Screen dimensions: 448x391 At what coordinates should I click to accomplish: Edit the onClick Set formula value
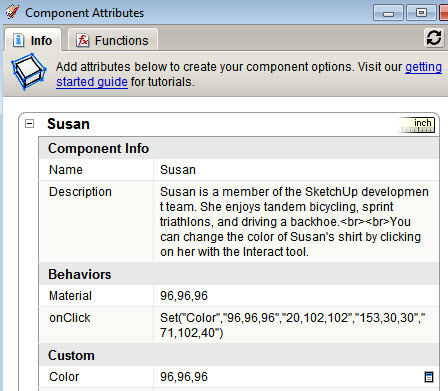click(x=296, y=325)
